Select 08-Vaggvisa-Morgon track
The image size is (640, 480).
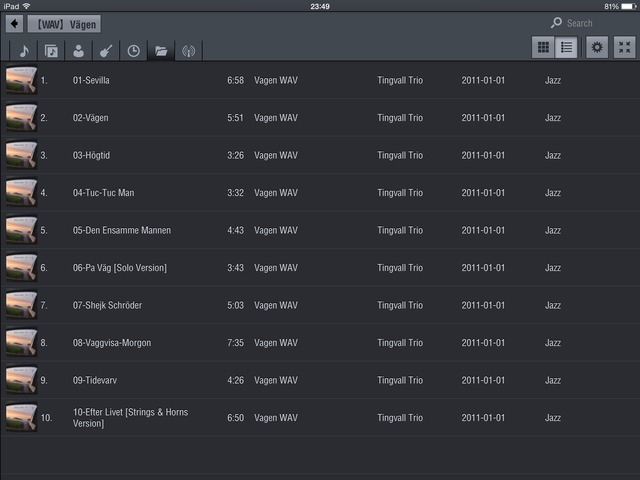(112, 343)
